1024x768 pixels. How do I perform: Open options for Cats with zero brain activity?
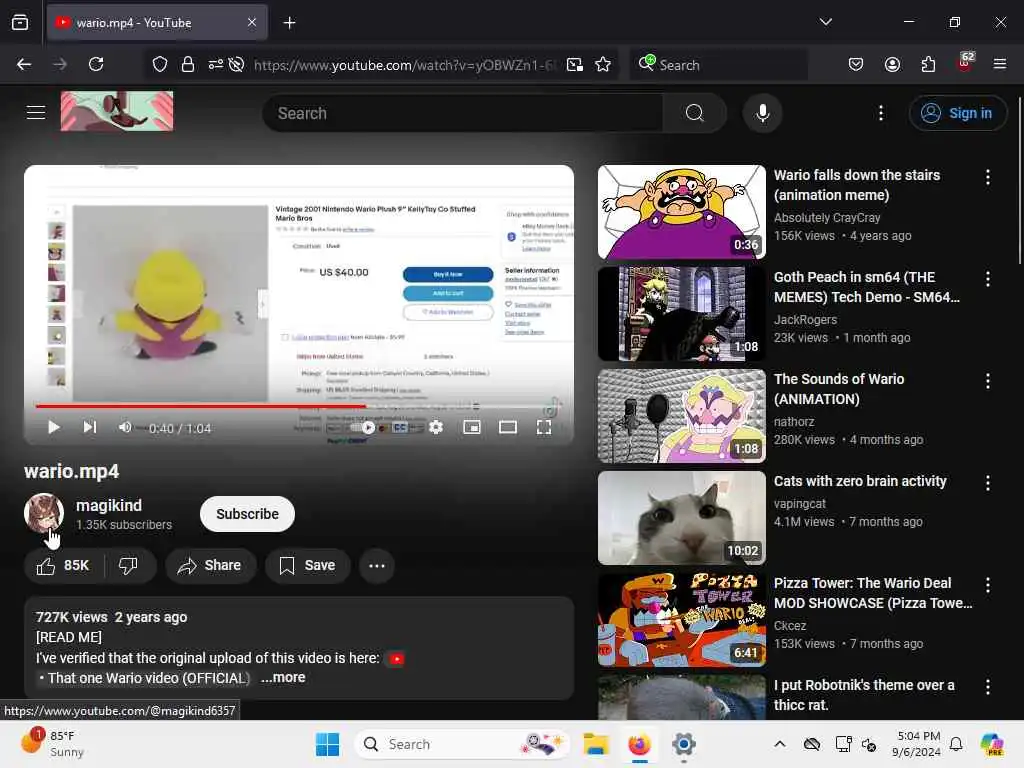987,483
